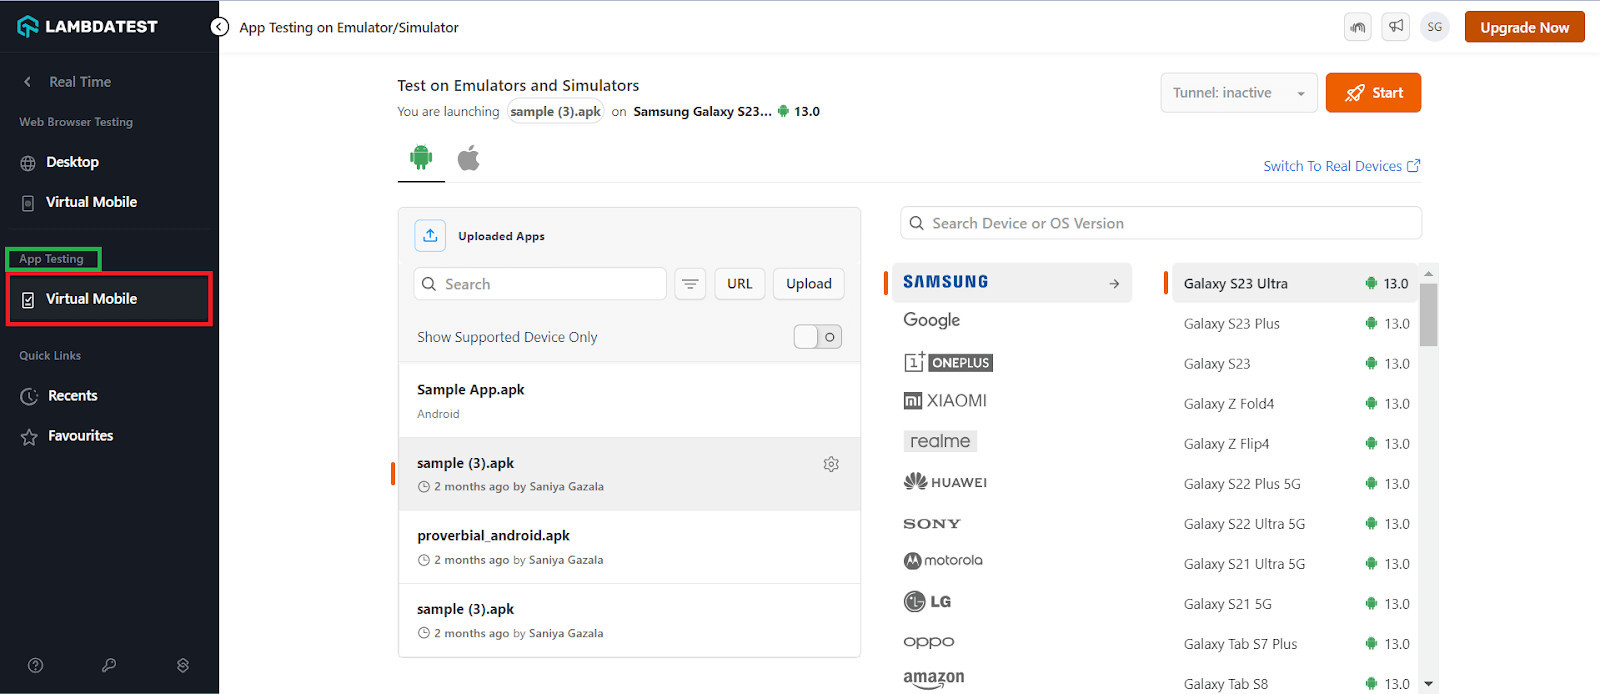Switch to the Apple iOS tab
Viewport: 1600px width, 694px height.
(468, 158)
